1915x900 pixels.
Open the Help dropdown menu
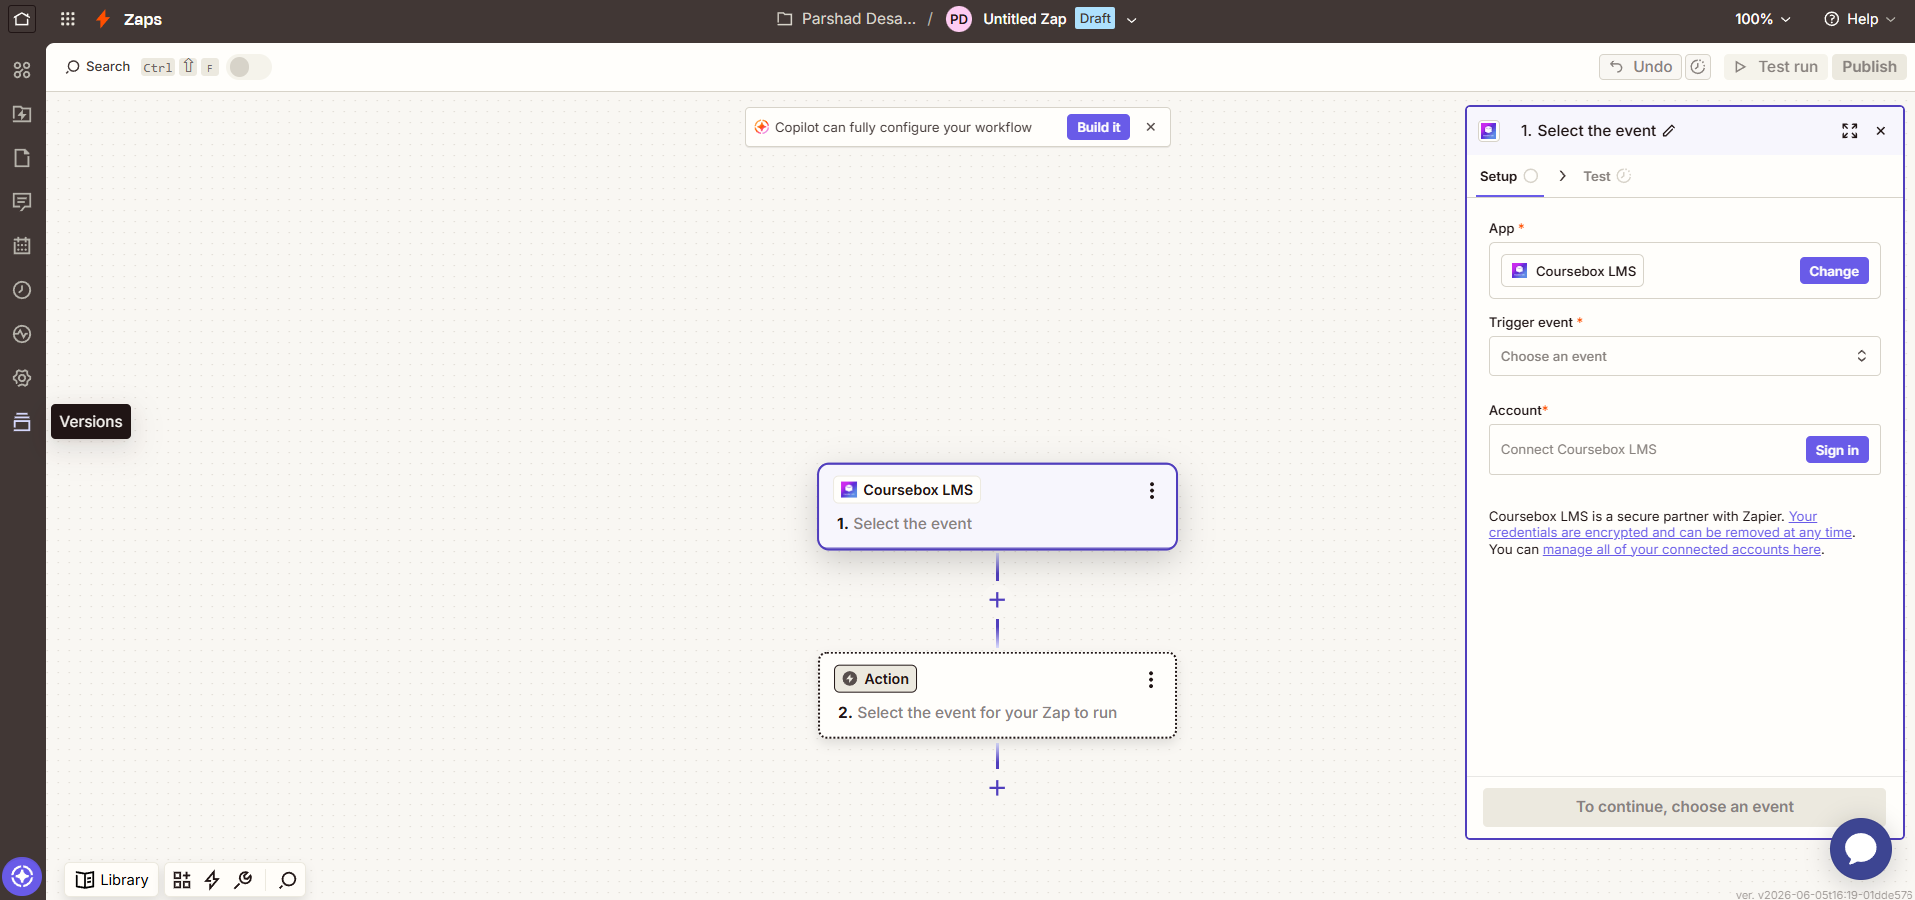(x=1859, y=19)
